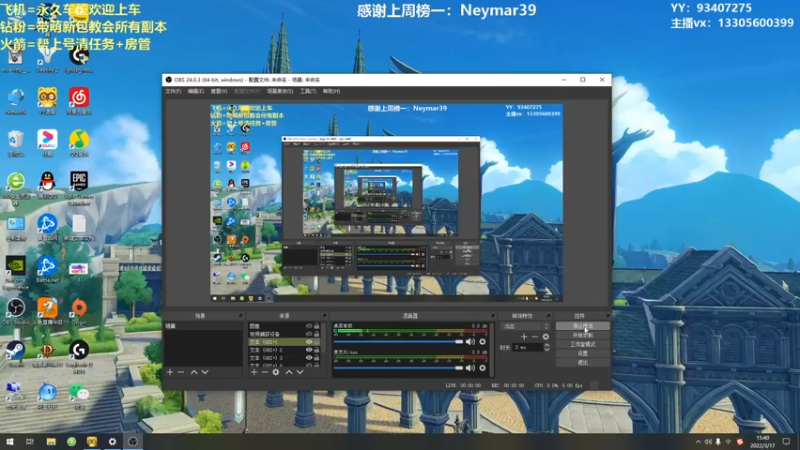Open the 淡出 transition type dropdown

526,326
